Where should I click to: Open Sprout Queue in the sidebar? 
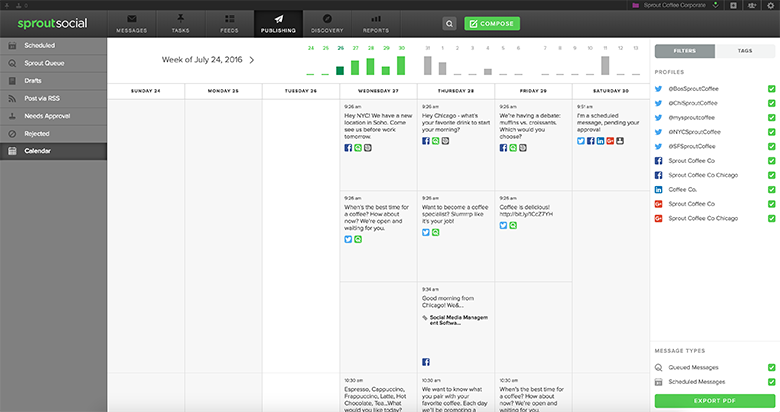click(53, 63)
